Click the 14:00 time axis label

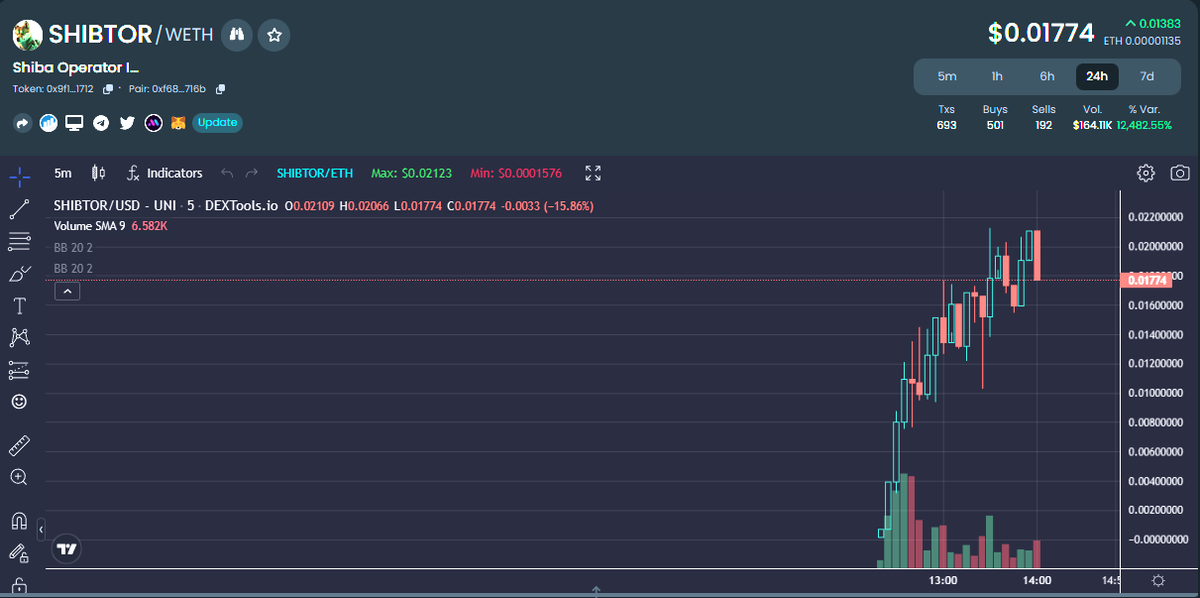click(x=1036, y=580)
